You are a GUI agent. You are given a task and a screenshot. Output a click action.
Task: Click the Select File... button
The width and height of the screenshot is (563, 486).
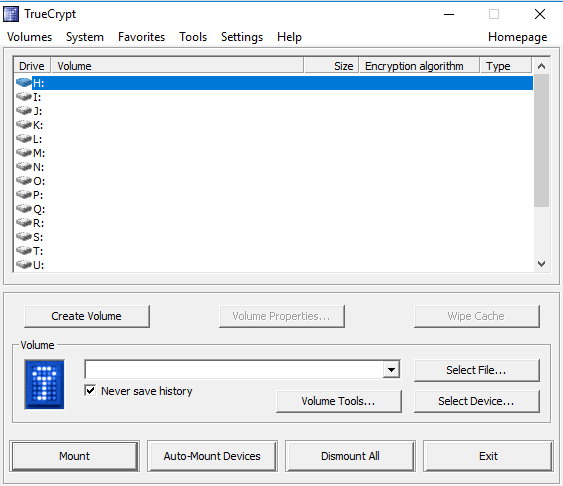click(476, 370)
